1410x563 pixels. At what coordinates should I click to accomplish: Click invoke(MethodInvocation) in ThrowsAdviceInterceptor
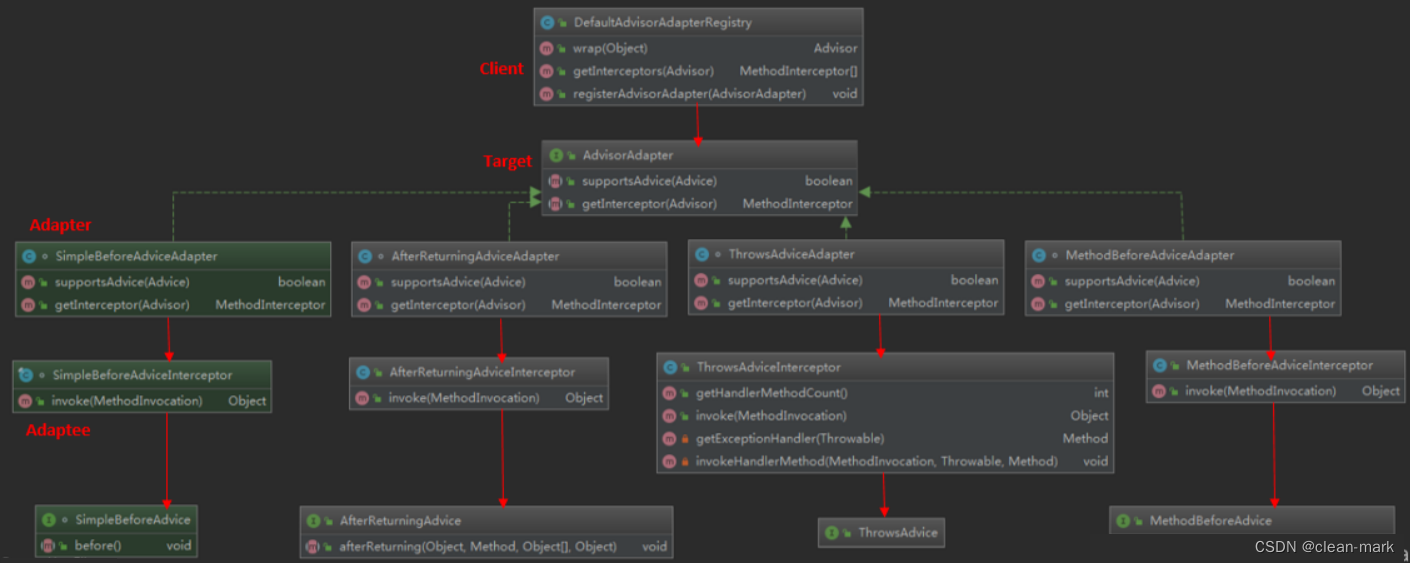point(771,416)
